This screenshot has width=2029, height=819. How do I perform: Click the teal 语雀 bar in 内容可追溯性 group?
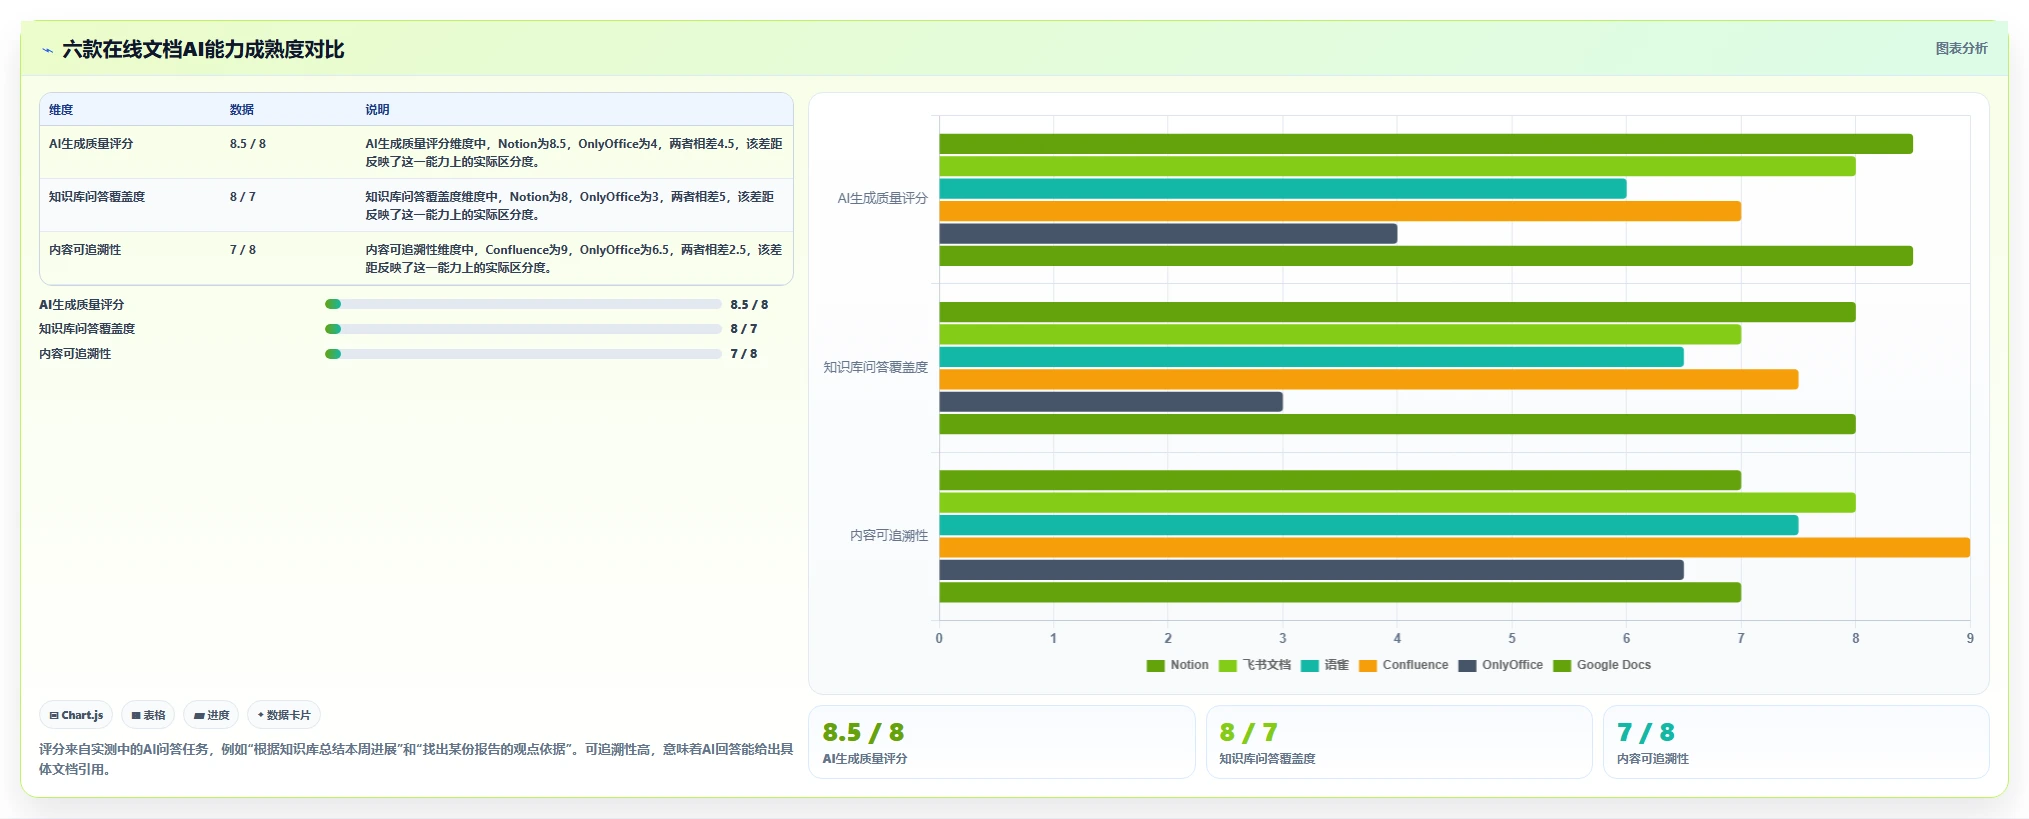(1369, 525)
